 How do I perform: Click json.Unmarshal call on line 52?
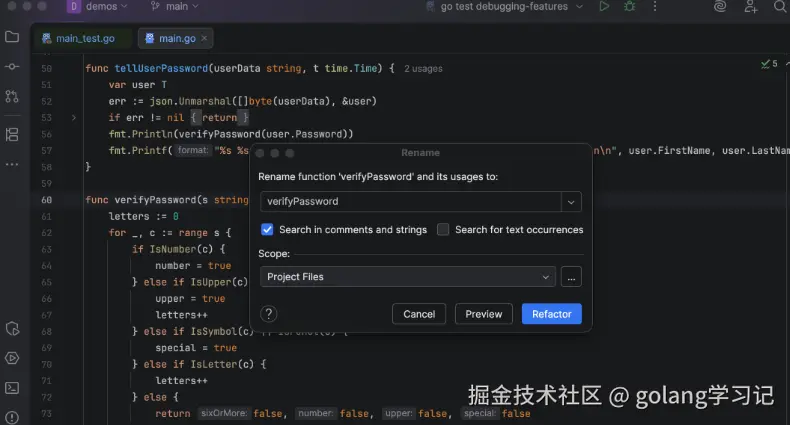coord(190,101)
